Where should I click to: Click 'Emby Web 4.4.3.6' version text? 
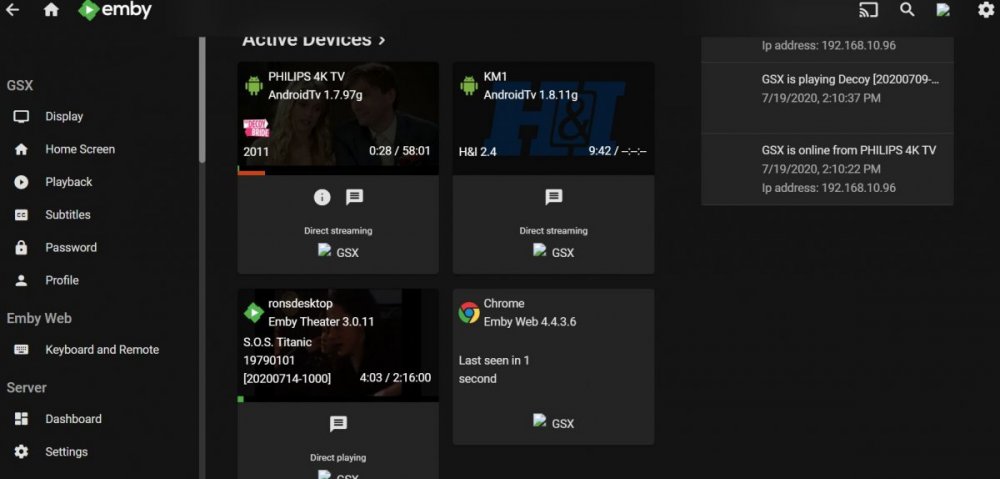click(530, 321)
